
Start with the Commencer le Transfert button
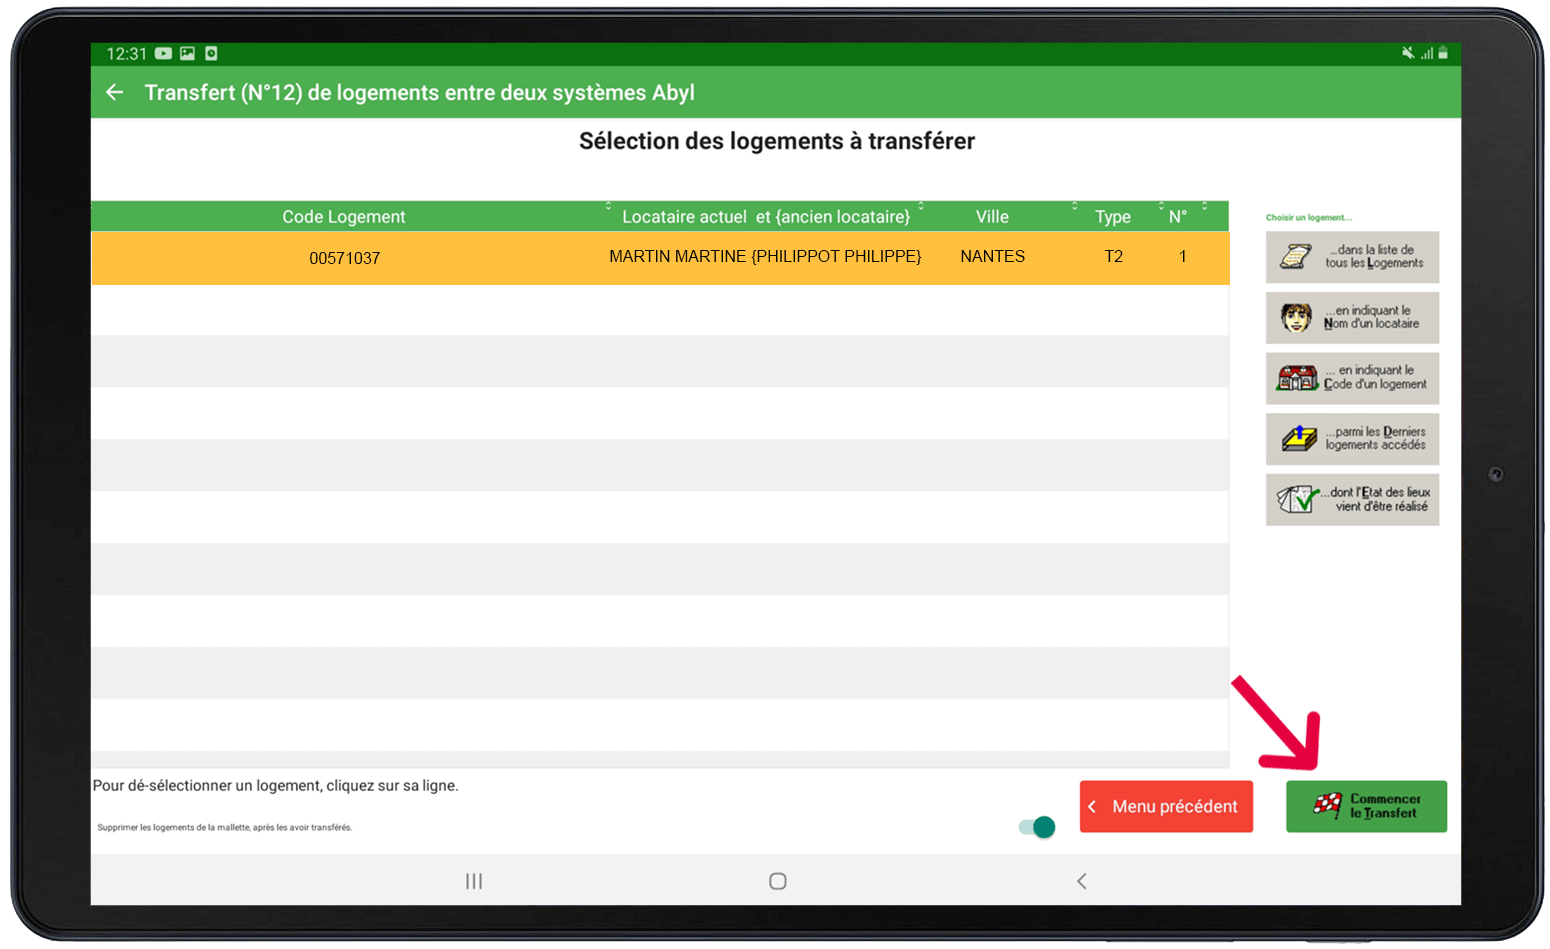click(1366, 807)
